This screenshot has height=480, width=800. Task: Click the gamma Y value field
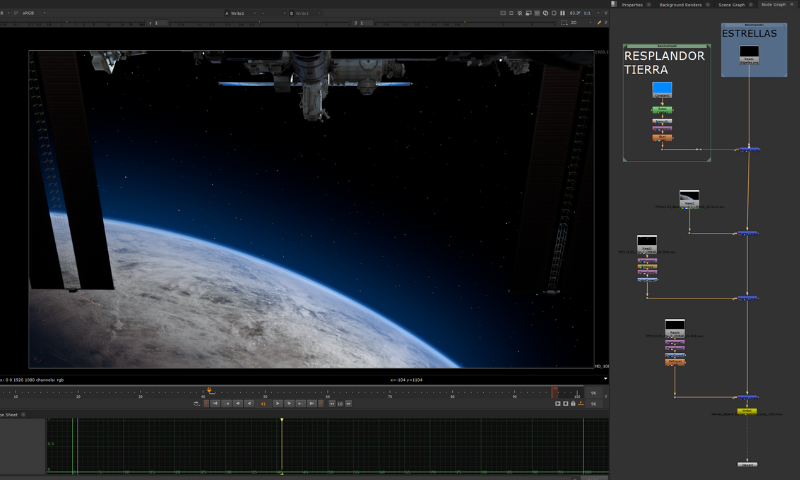(x=161, y=23)
